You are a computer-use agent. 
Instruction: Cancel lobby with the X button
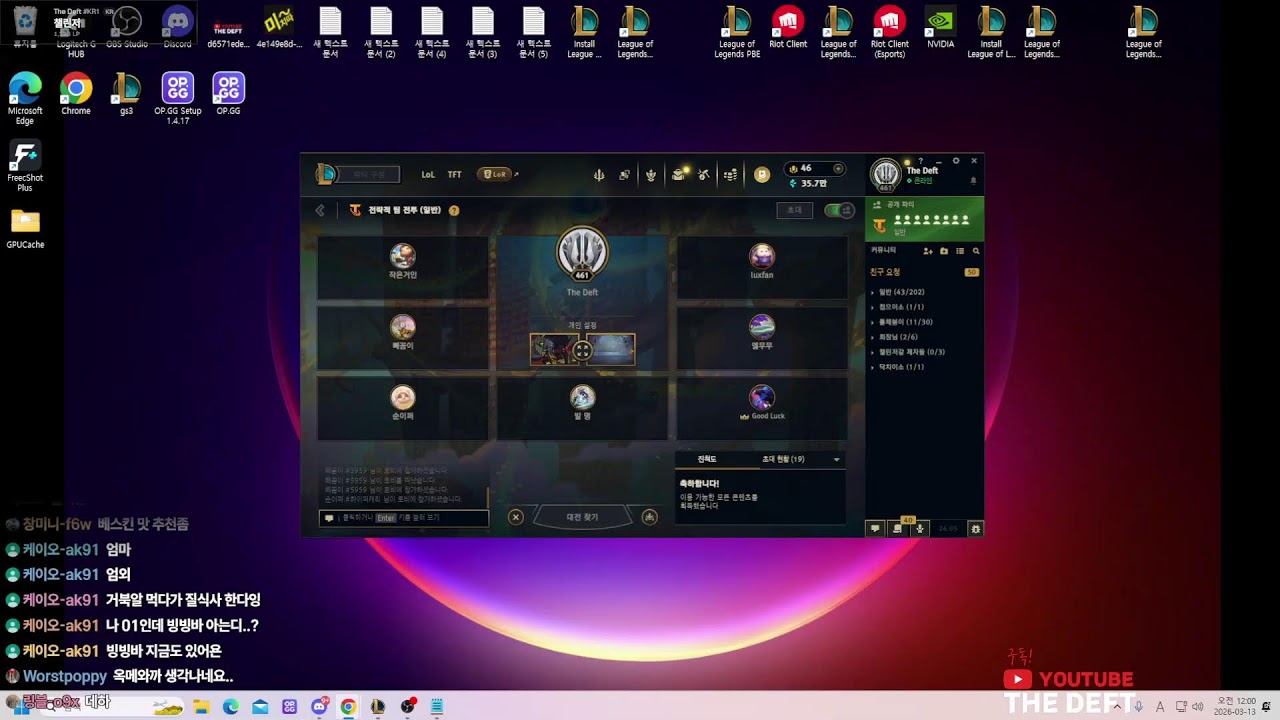pos(516,517)
